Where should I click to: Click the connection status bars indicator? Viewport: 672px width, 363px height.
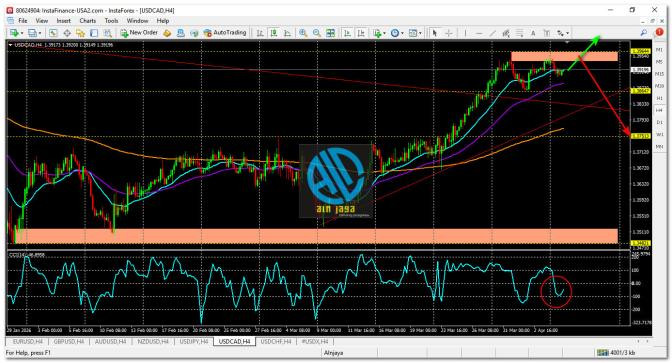(603, 353)
